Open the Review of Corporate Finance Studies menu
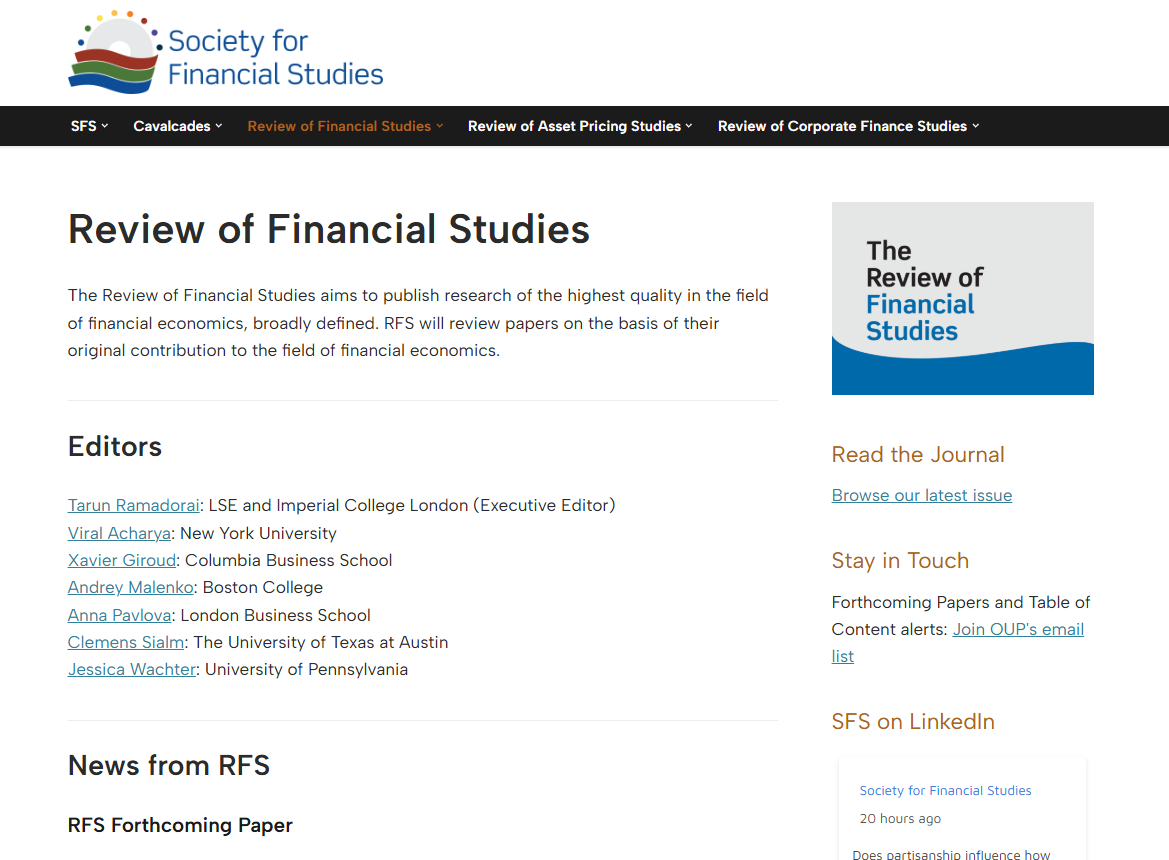This screenshot has height=860, width=1169. (842, 126)
